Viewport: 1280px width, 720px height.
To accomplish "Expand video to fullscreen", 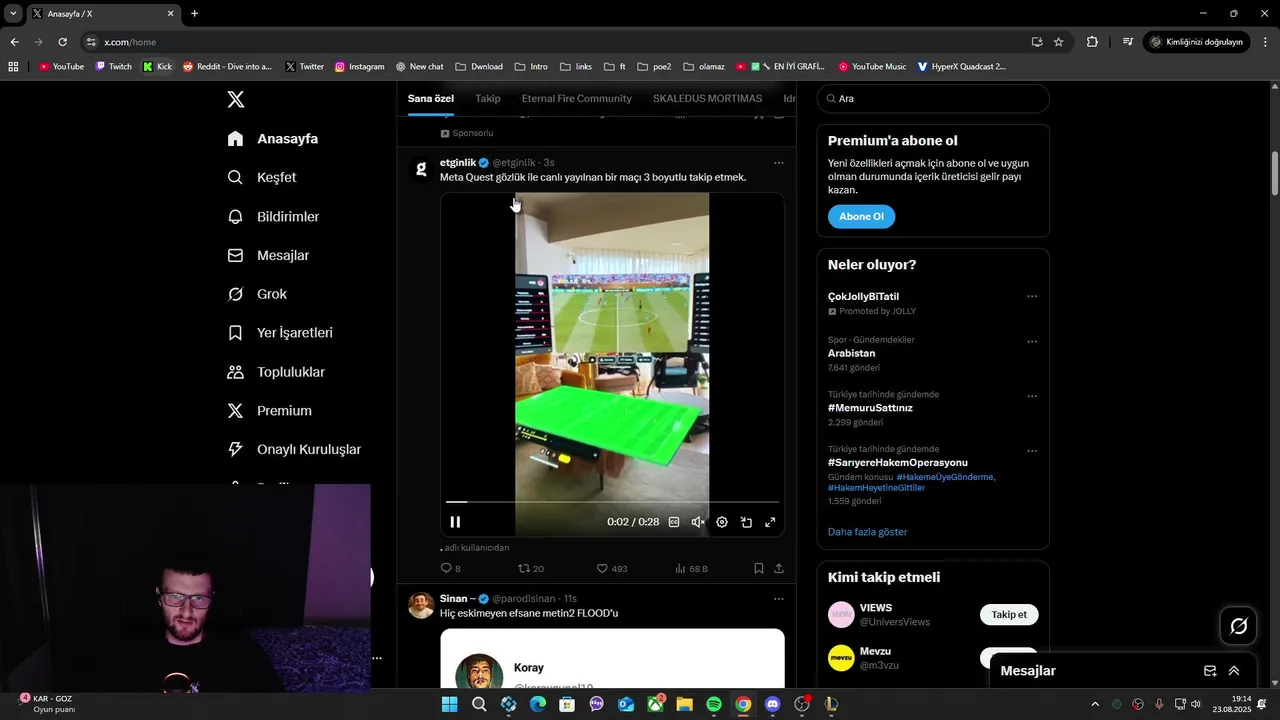I will pos(770,522).
